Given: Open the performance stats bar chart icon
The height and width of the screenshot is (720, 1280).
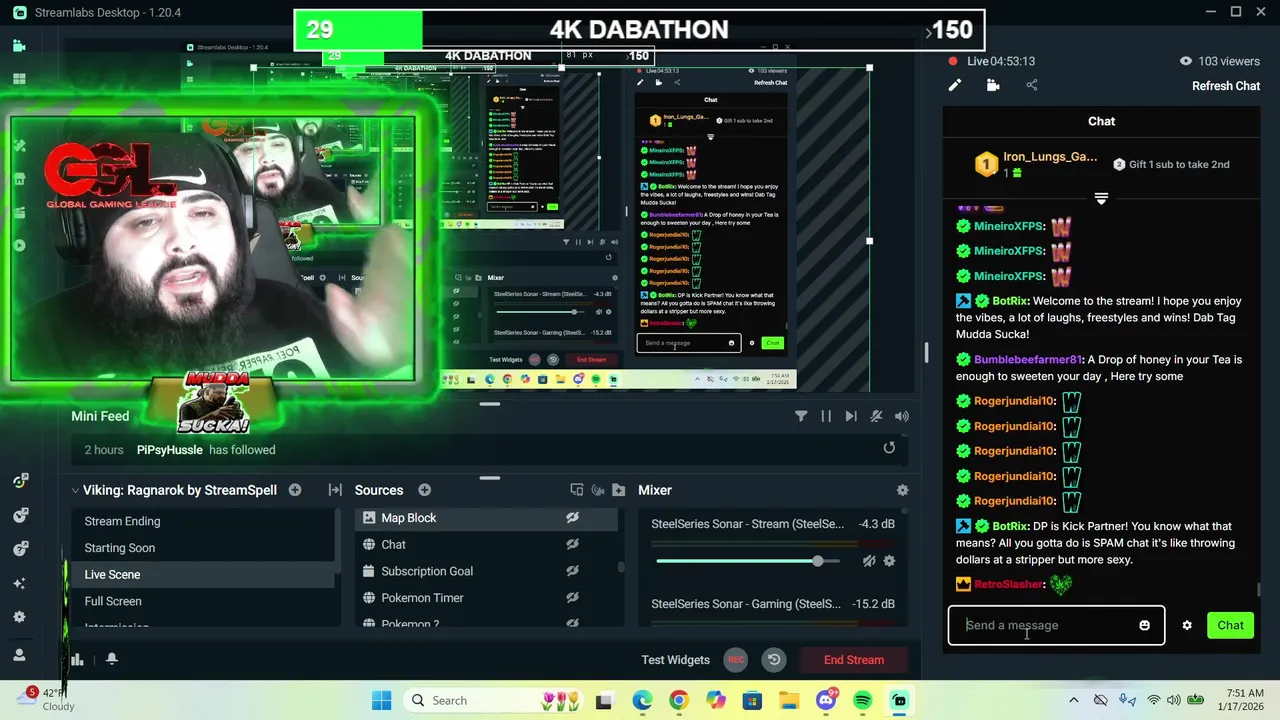Looking at the screenshot, I should click(x=77, y=659).
